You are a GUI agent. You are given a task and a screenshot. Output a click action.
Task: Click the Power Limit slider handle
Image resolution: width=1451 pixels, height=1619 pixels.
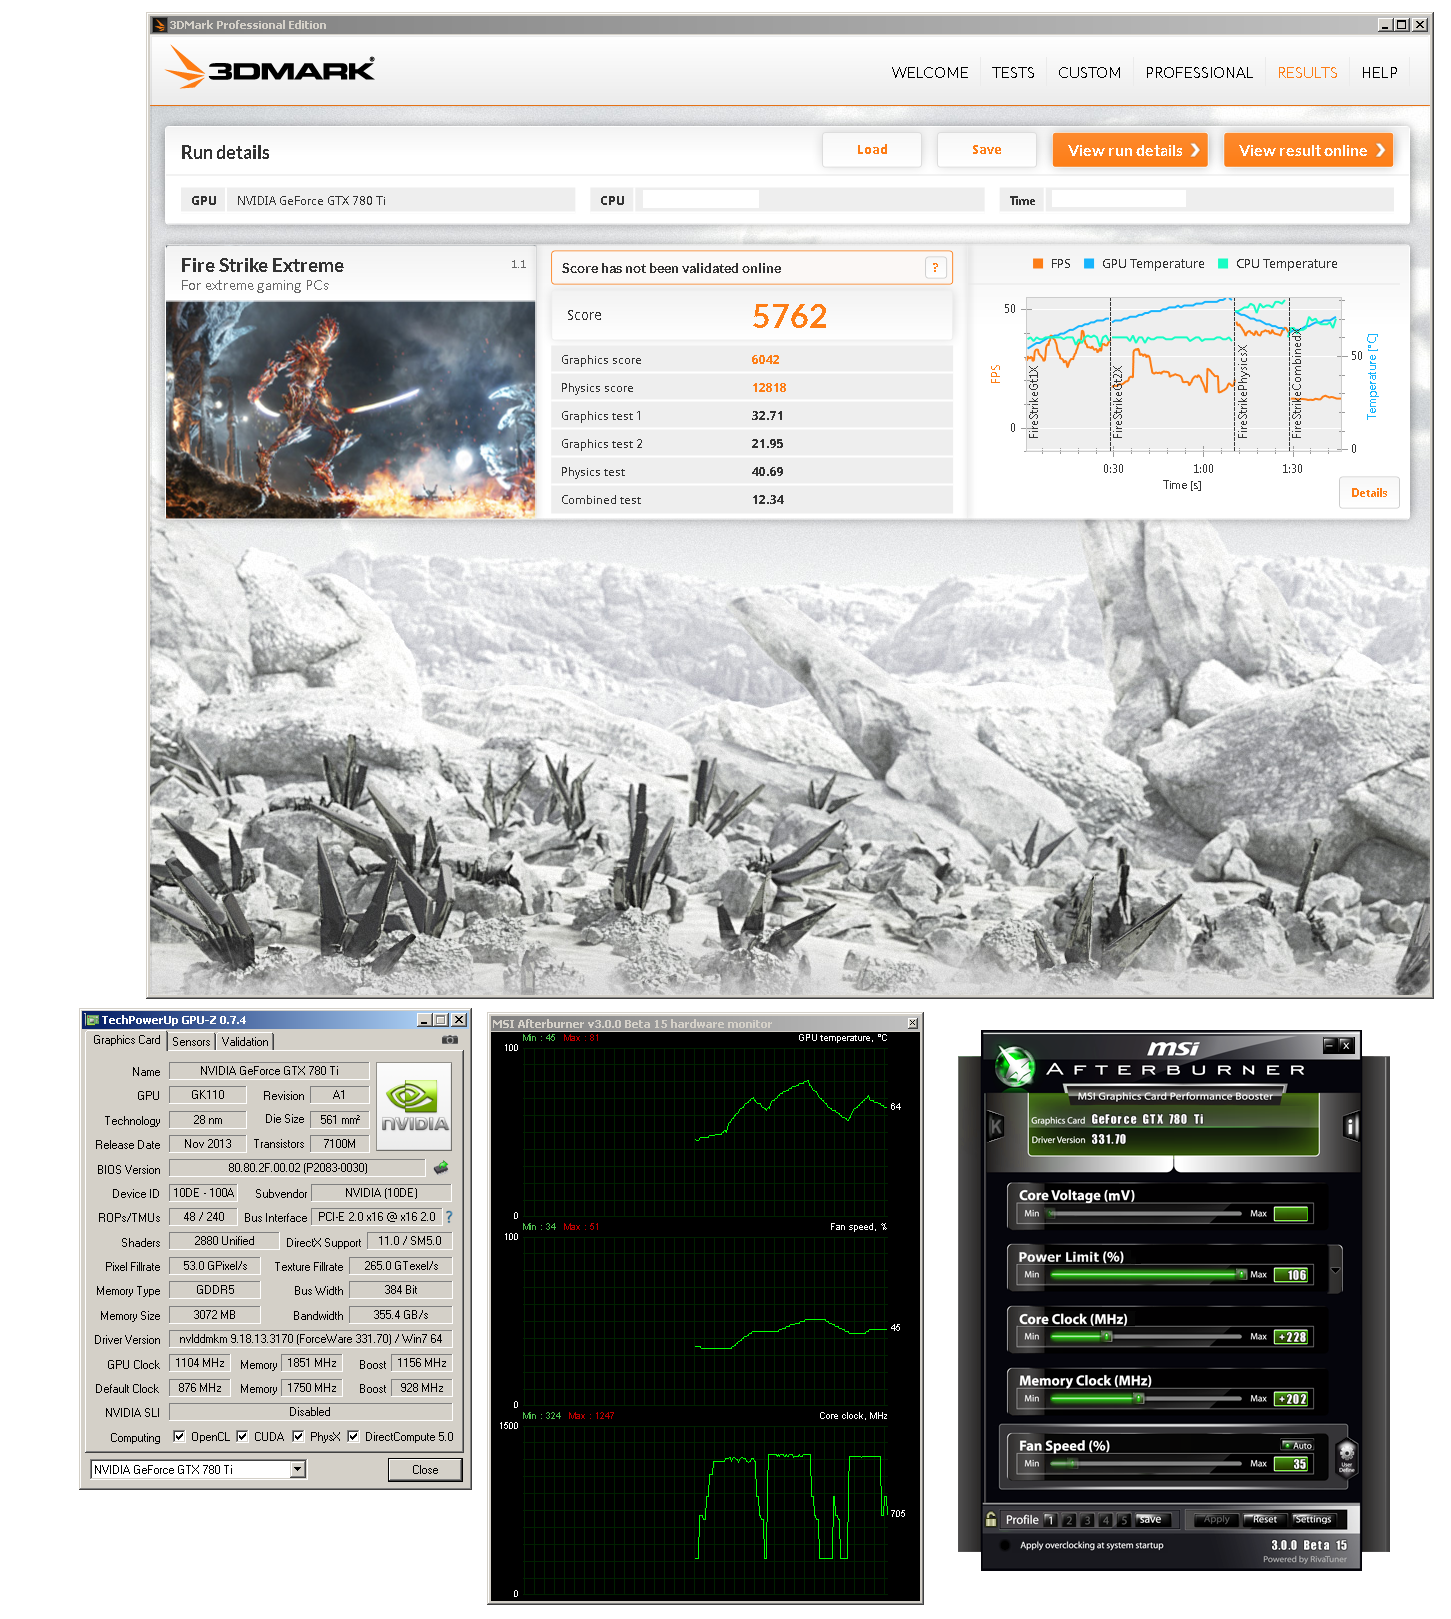point(1241,1274)
